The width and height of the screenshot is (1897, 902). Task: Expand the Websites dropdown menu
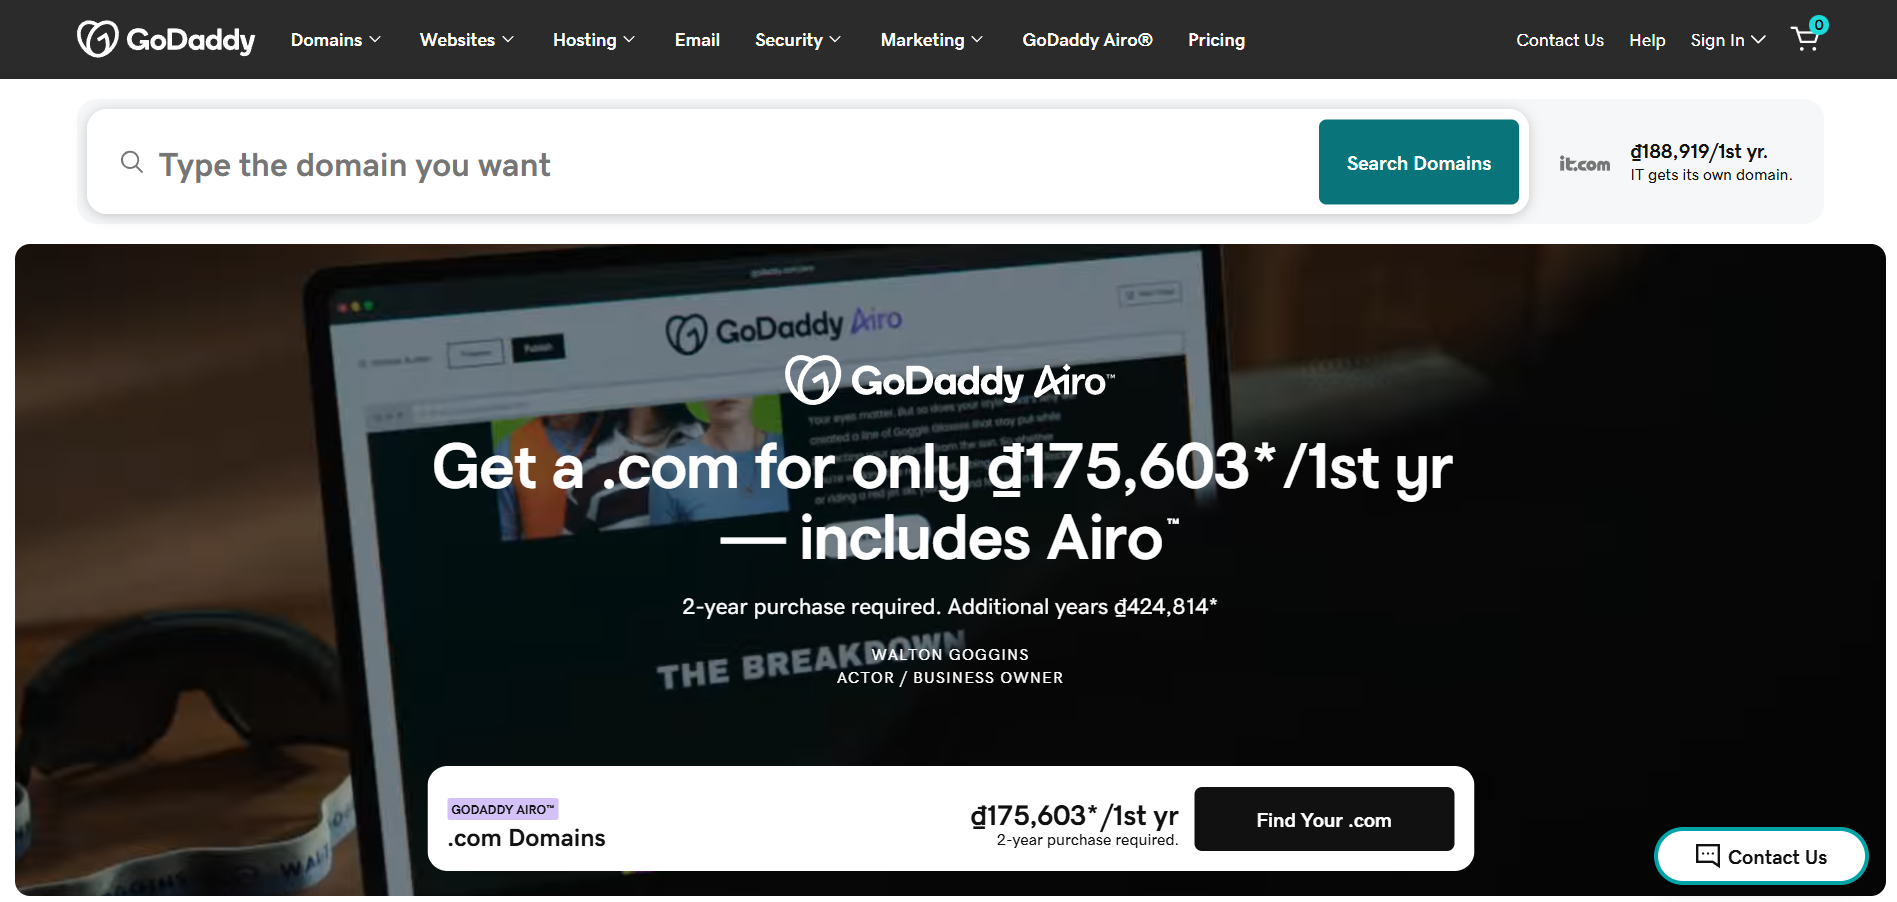point(467,40)
